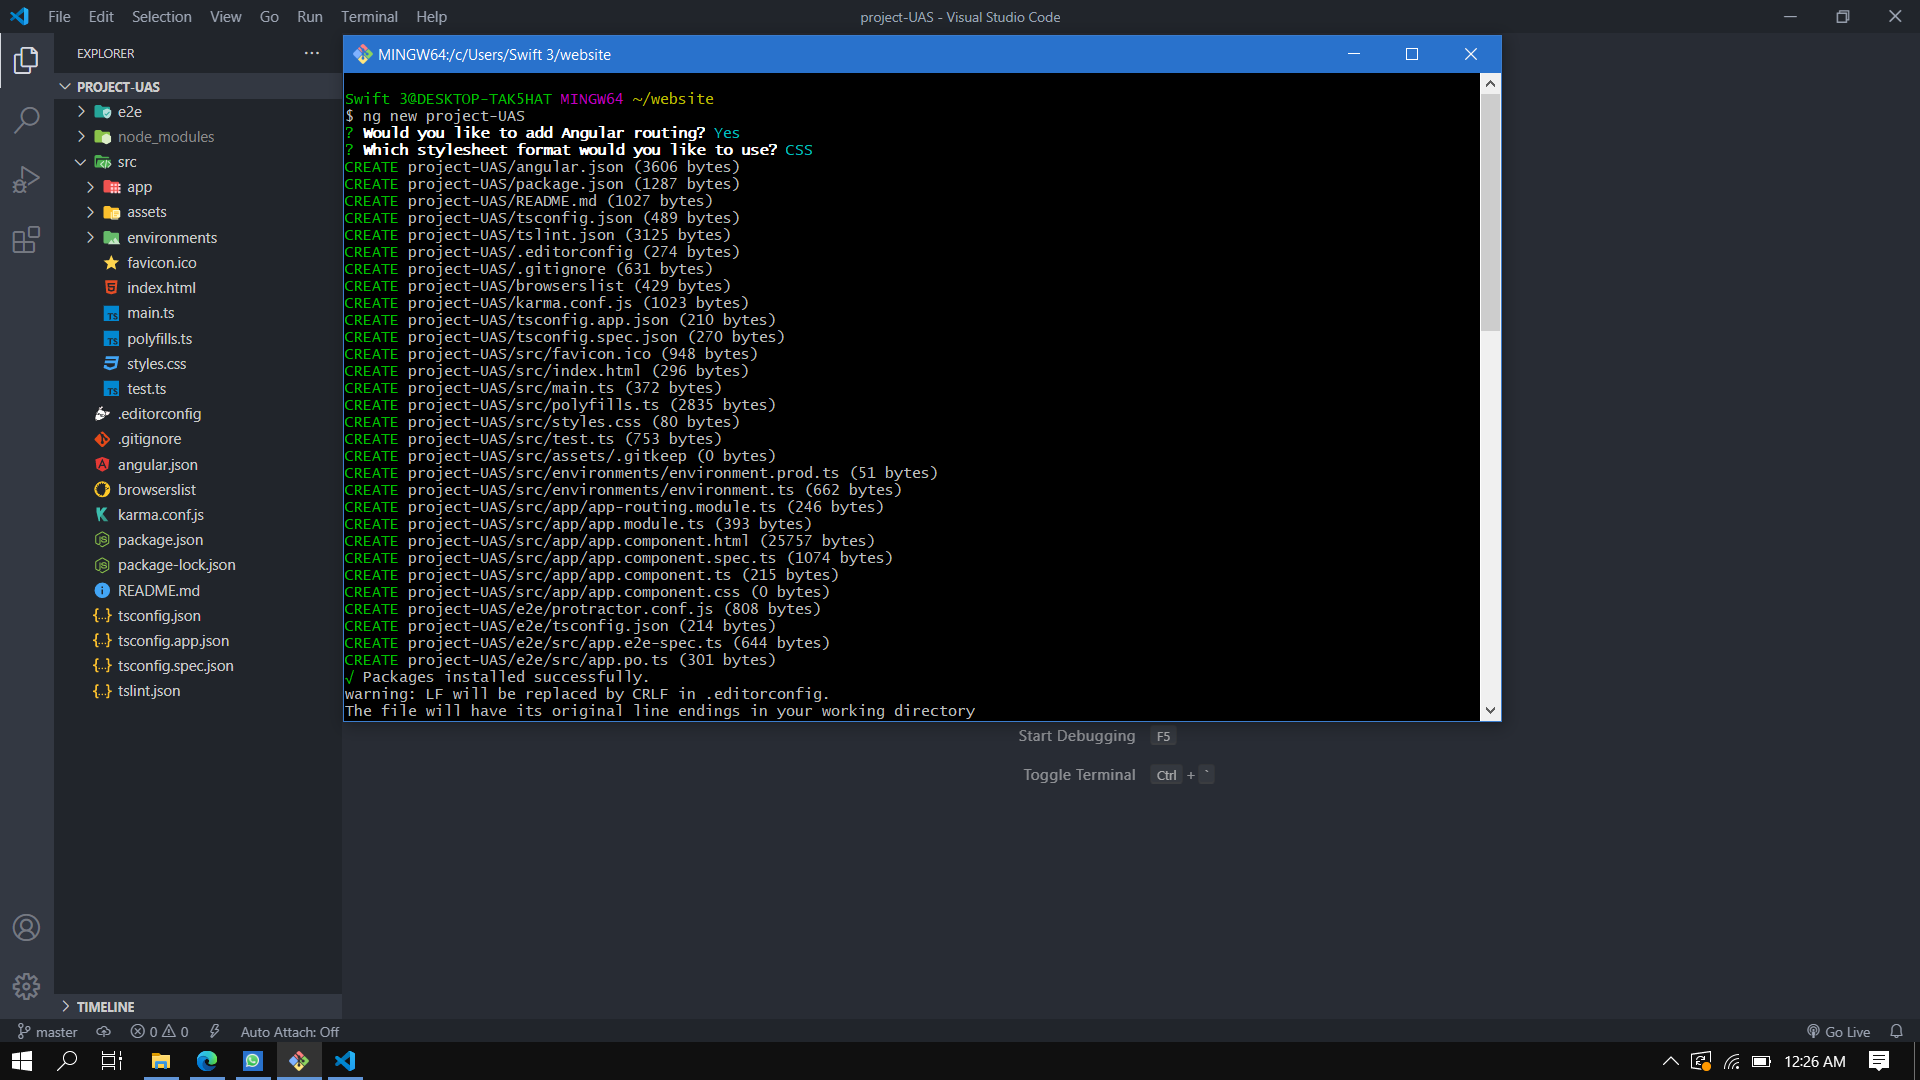Image resolution: width=1920 pixels, height=1080 pixels.
Task: Open the Search view in activity bar
Action: (x=26, y=120)
